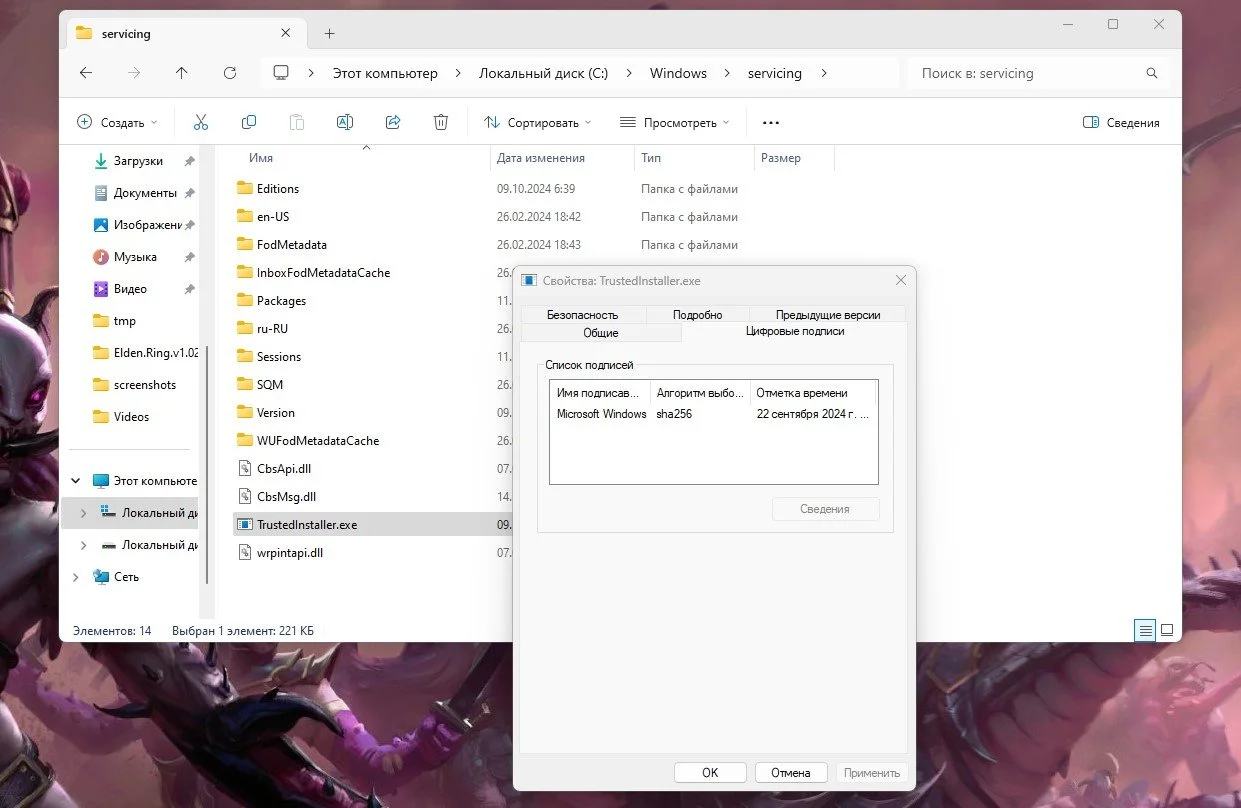Click the Delete trash bin icon
Viewport: 1241px width, 808px height.
[x=441, y=122]
